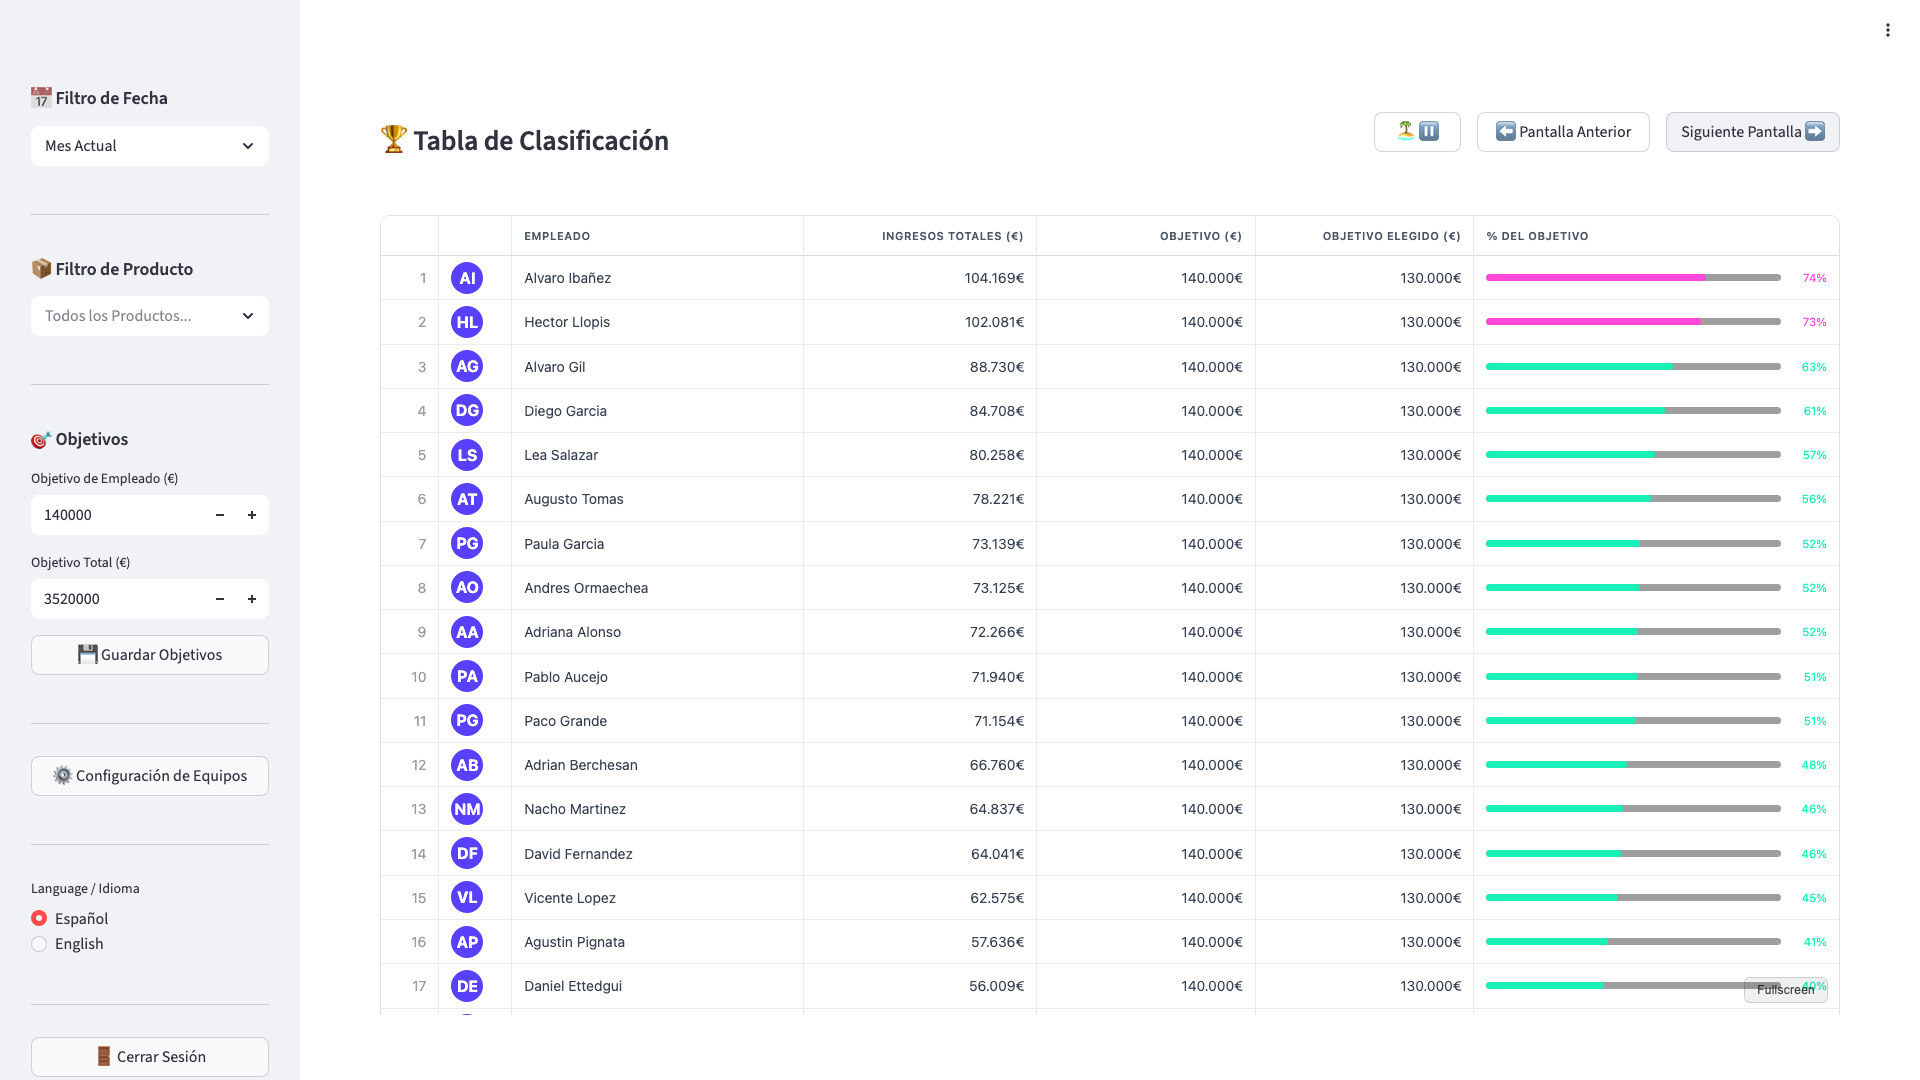
Task: Open the Todos los Productos dropdown
Action: (150, 316)
